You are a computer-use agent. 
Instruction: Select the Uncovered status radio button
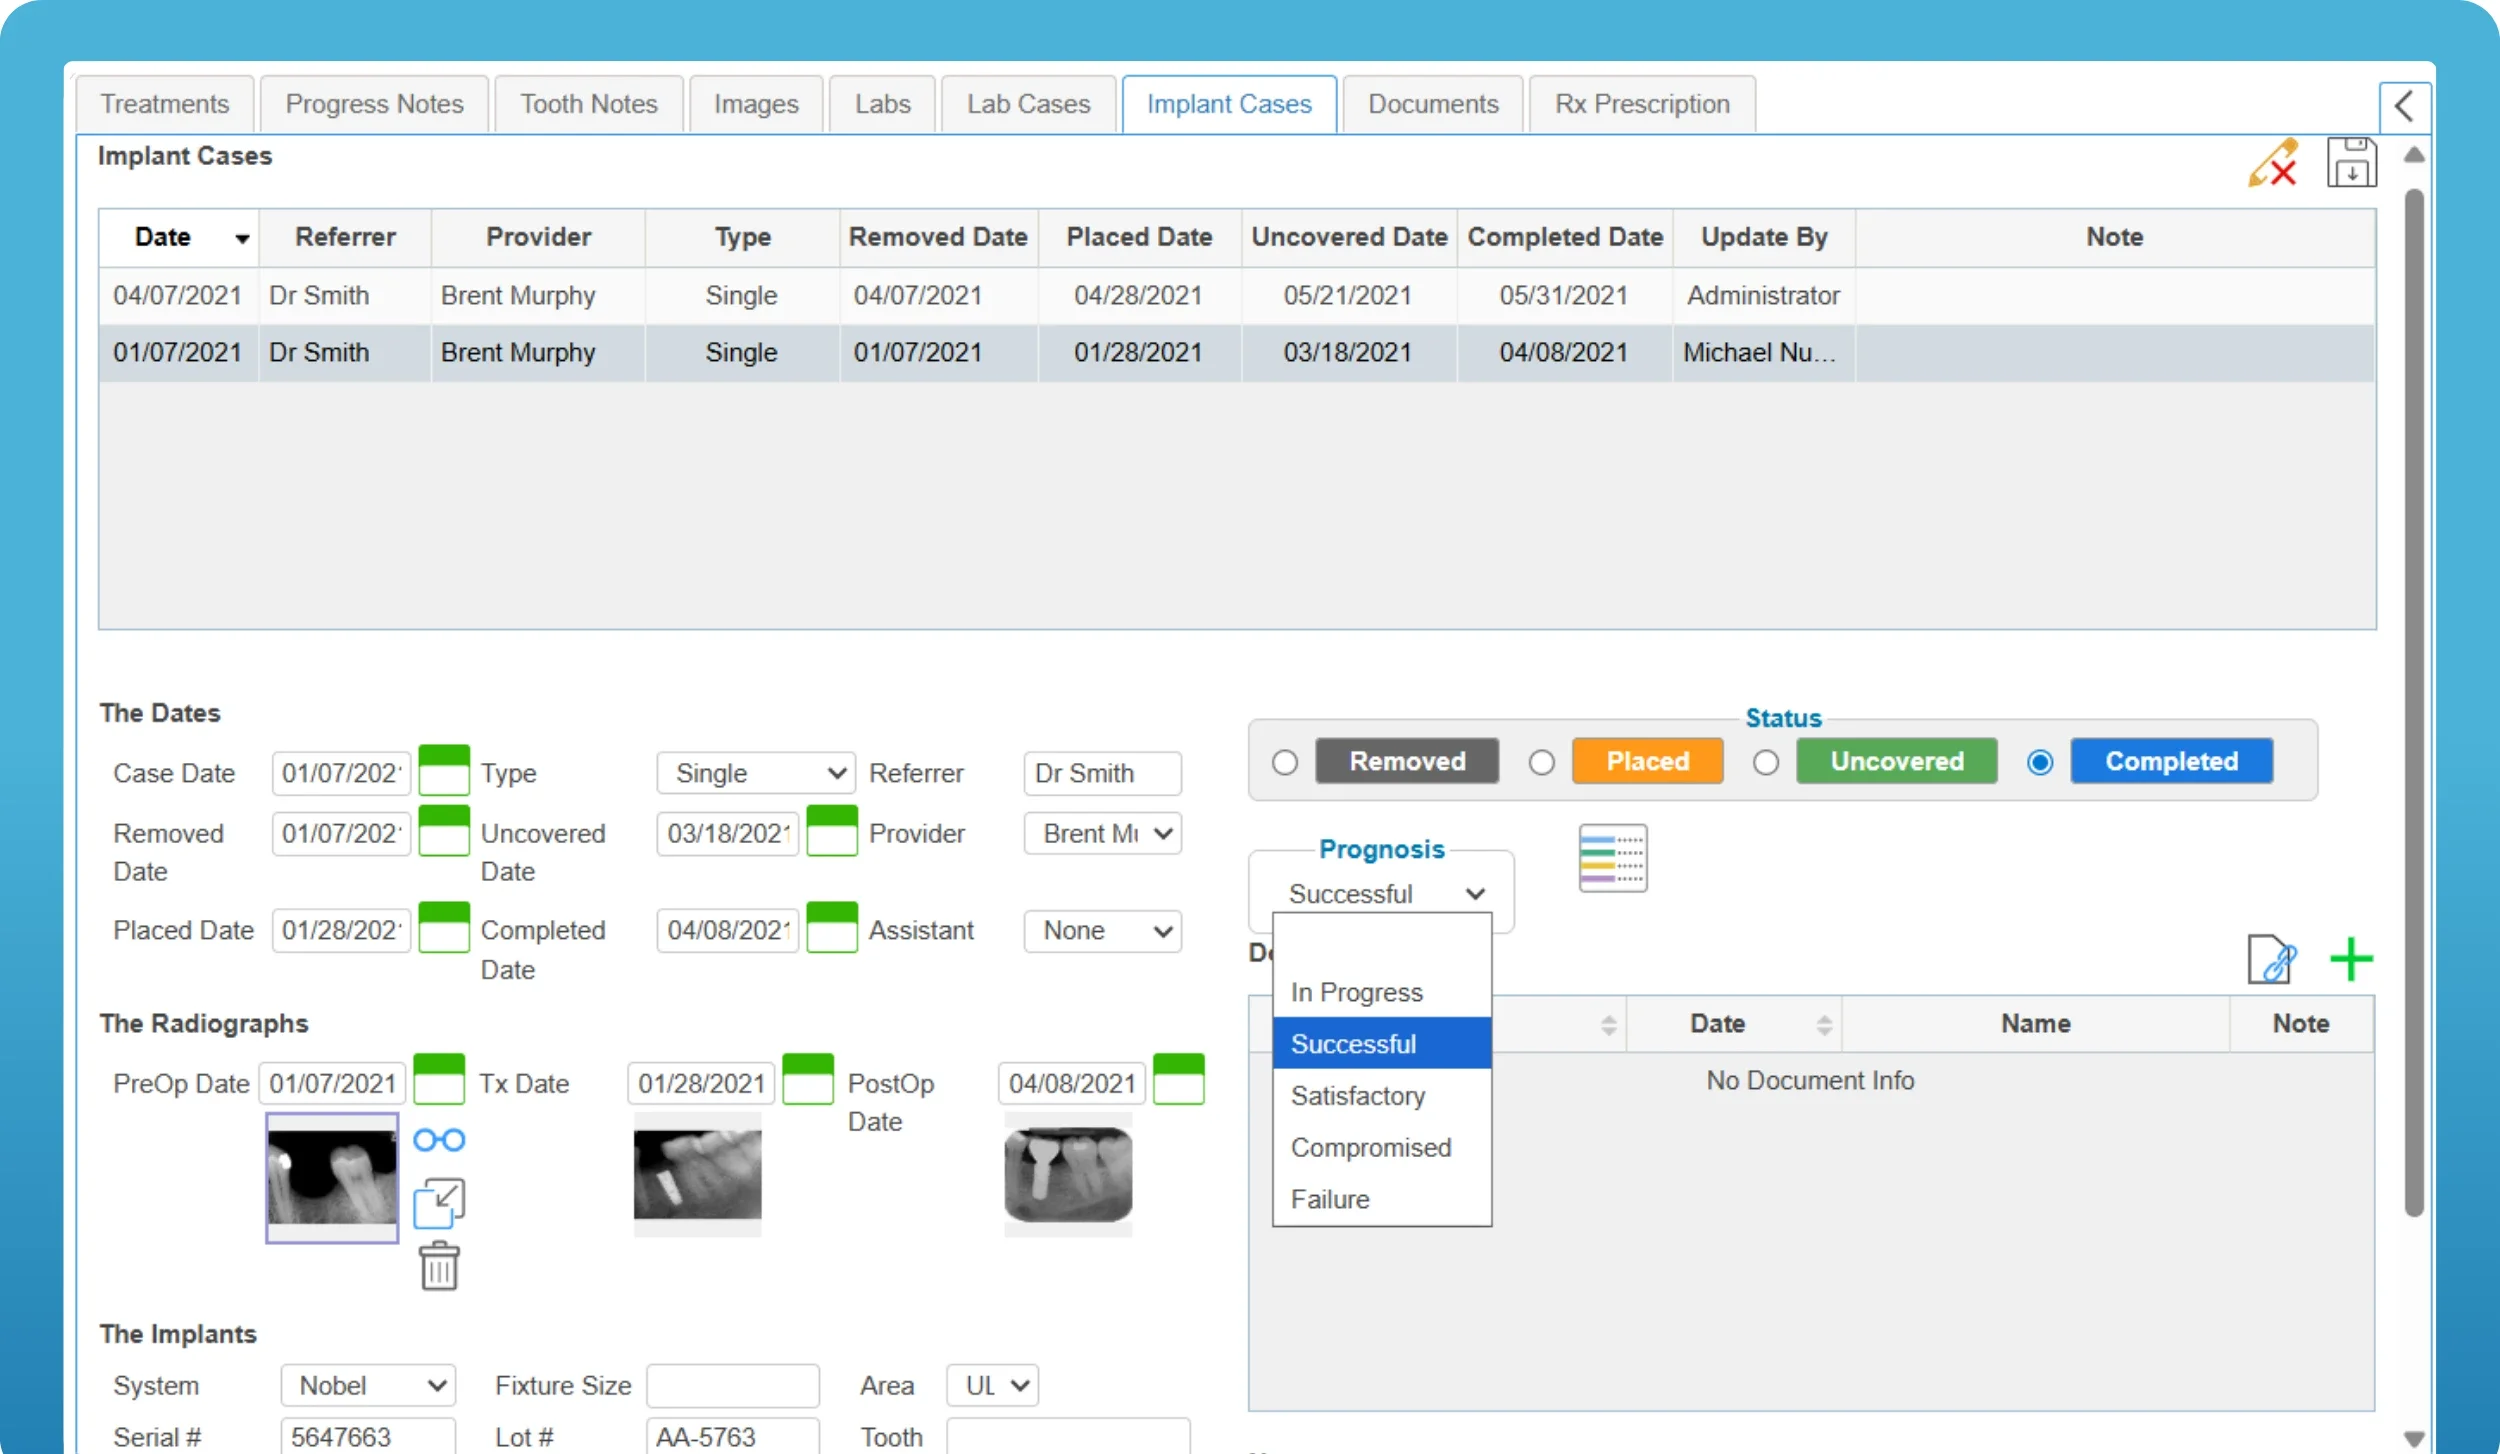(1766, 763)
